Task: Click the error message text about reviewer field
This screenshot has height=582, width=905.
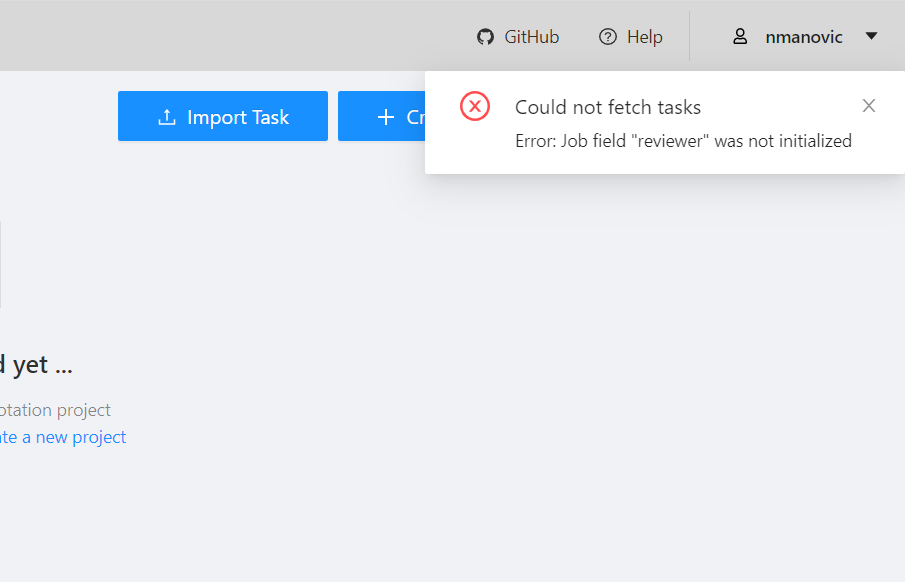Action: coord(683,140)
